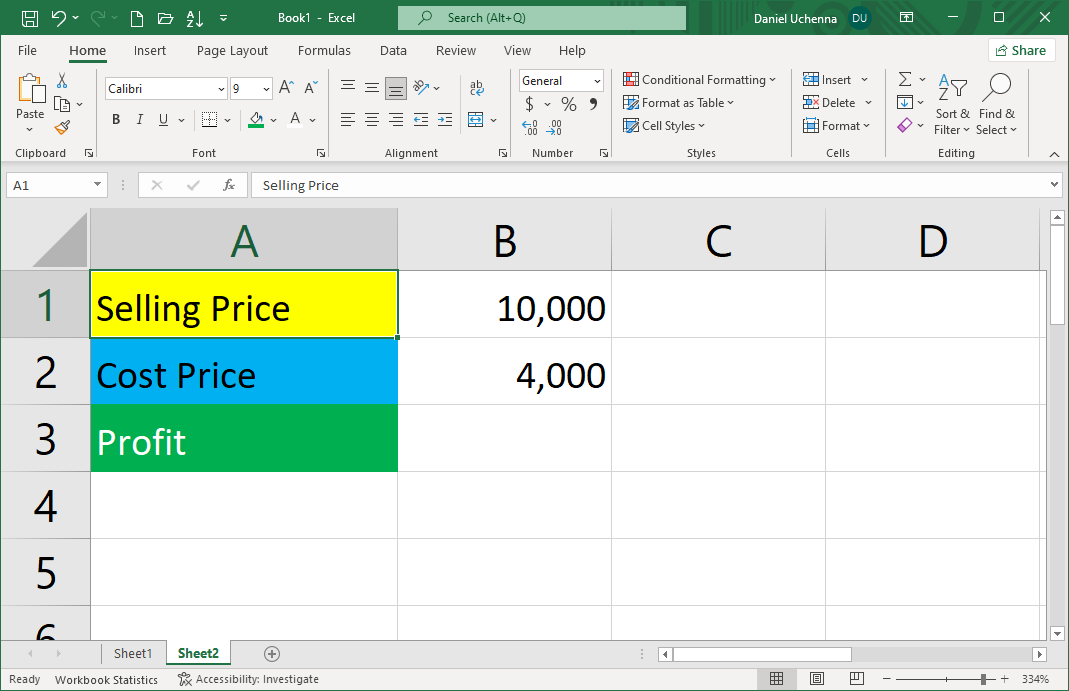Screen dimensions: 1069x691
Task: Open Format as Table
Action: pyautogui.click(x=678, y=102)
